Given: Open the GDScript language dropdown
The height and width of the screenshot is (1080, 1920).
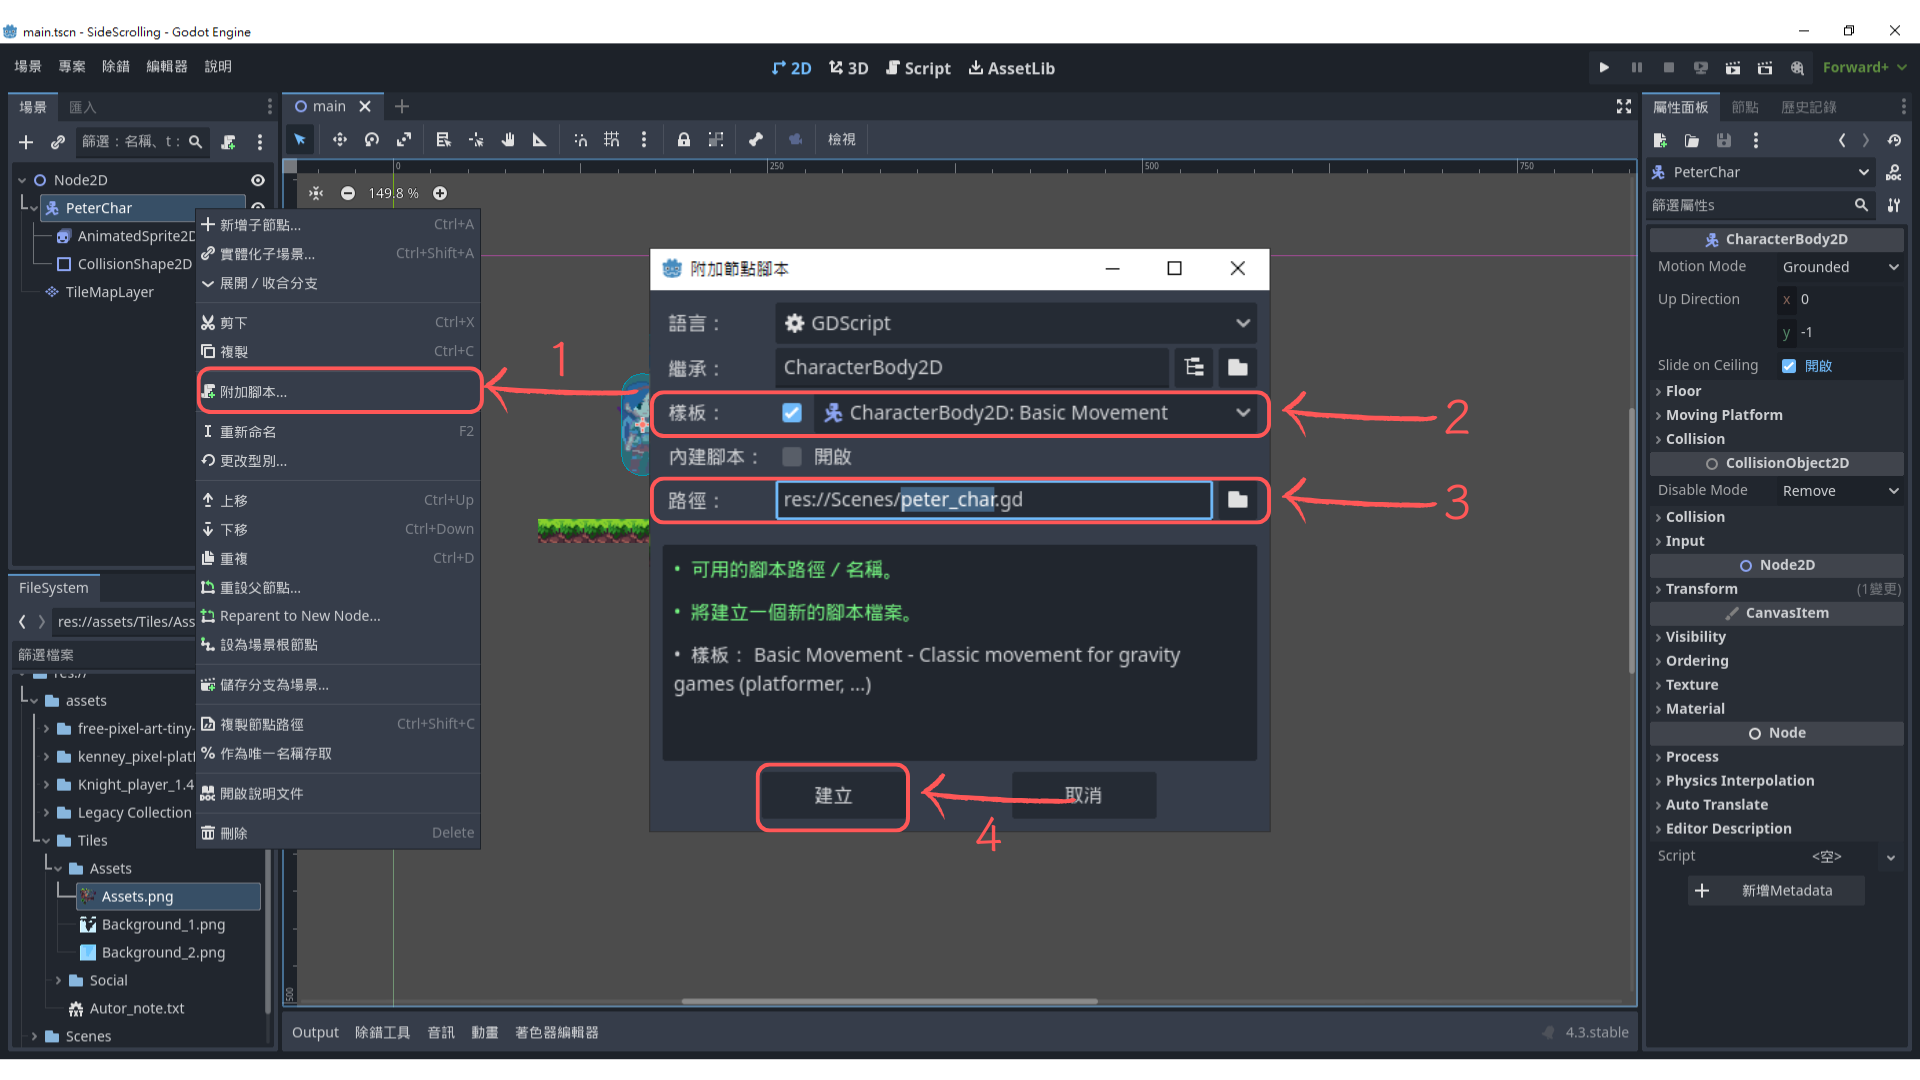Looking at the screenshot, I should 1015,323.
